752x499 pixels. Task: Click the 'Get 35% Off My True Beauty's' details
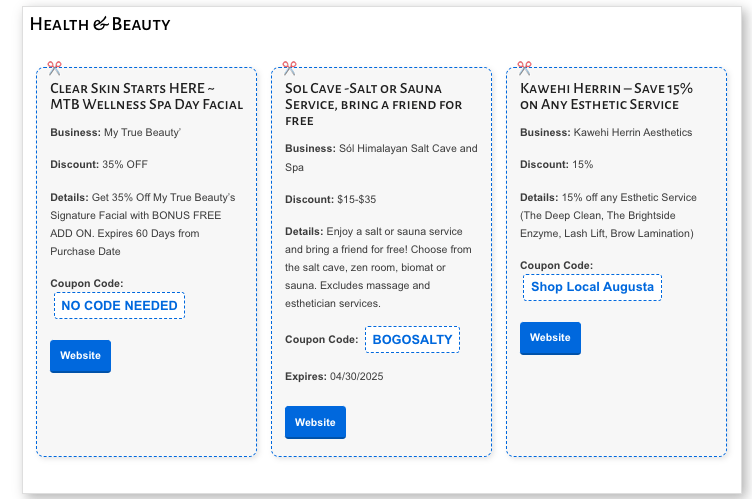tap(143, 224)
